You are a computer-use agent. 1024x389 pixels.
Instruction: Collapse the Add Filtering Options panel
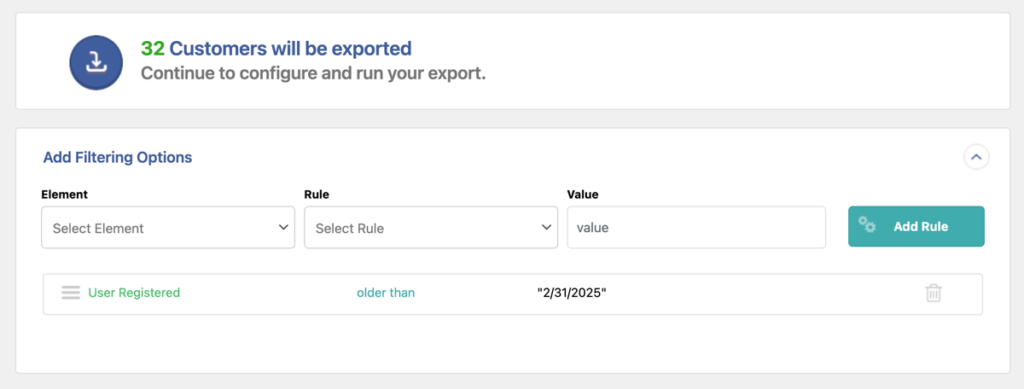(976, 157)
